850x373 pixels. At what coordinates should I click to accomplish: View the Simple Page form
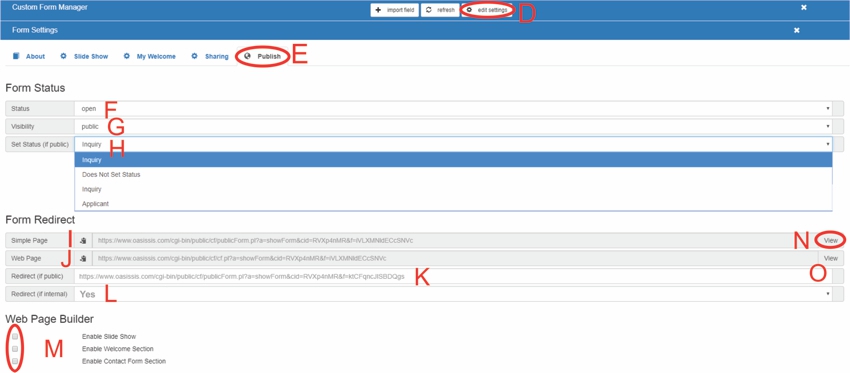pyautogui.click(x=830, y=240)
